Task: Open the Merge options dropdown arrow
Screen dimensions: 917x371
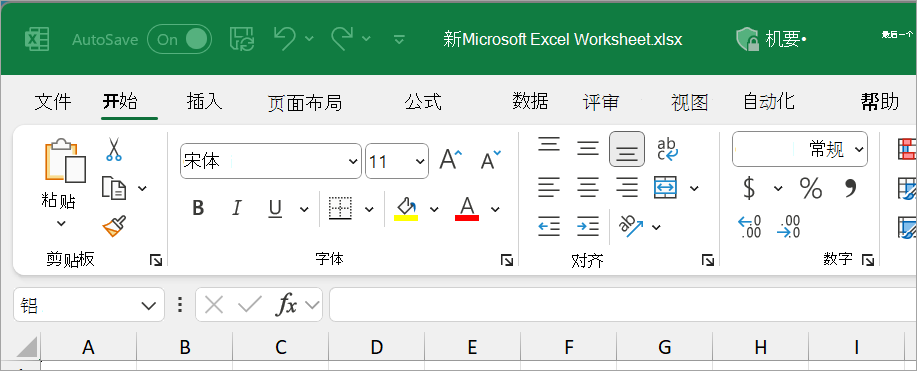Action: (694, 188)
